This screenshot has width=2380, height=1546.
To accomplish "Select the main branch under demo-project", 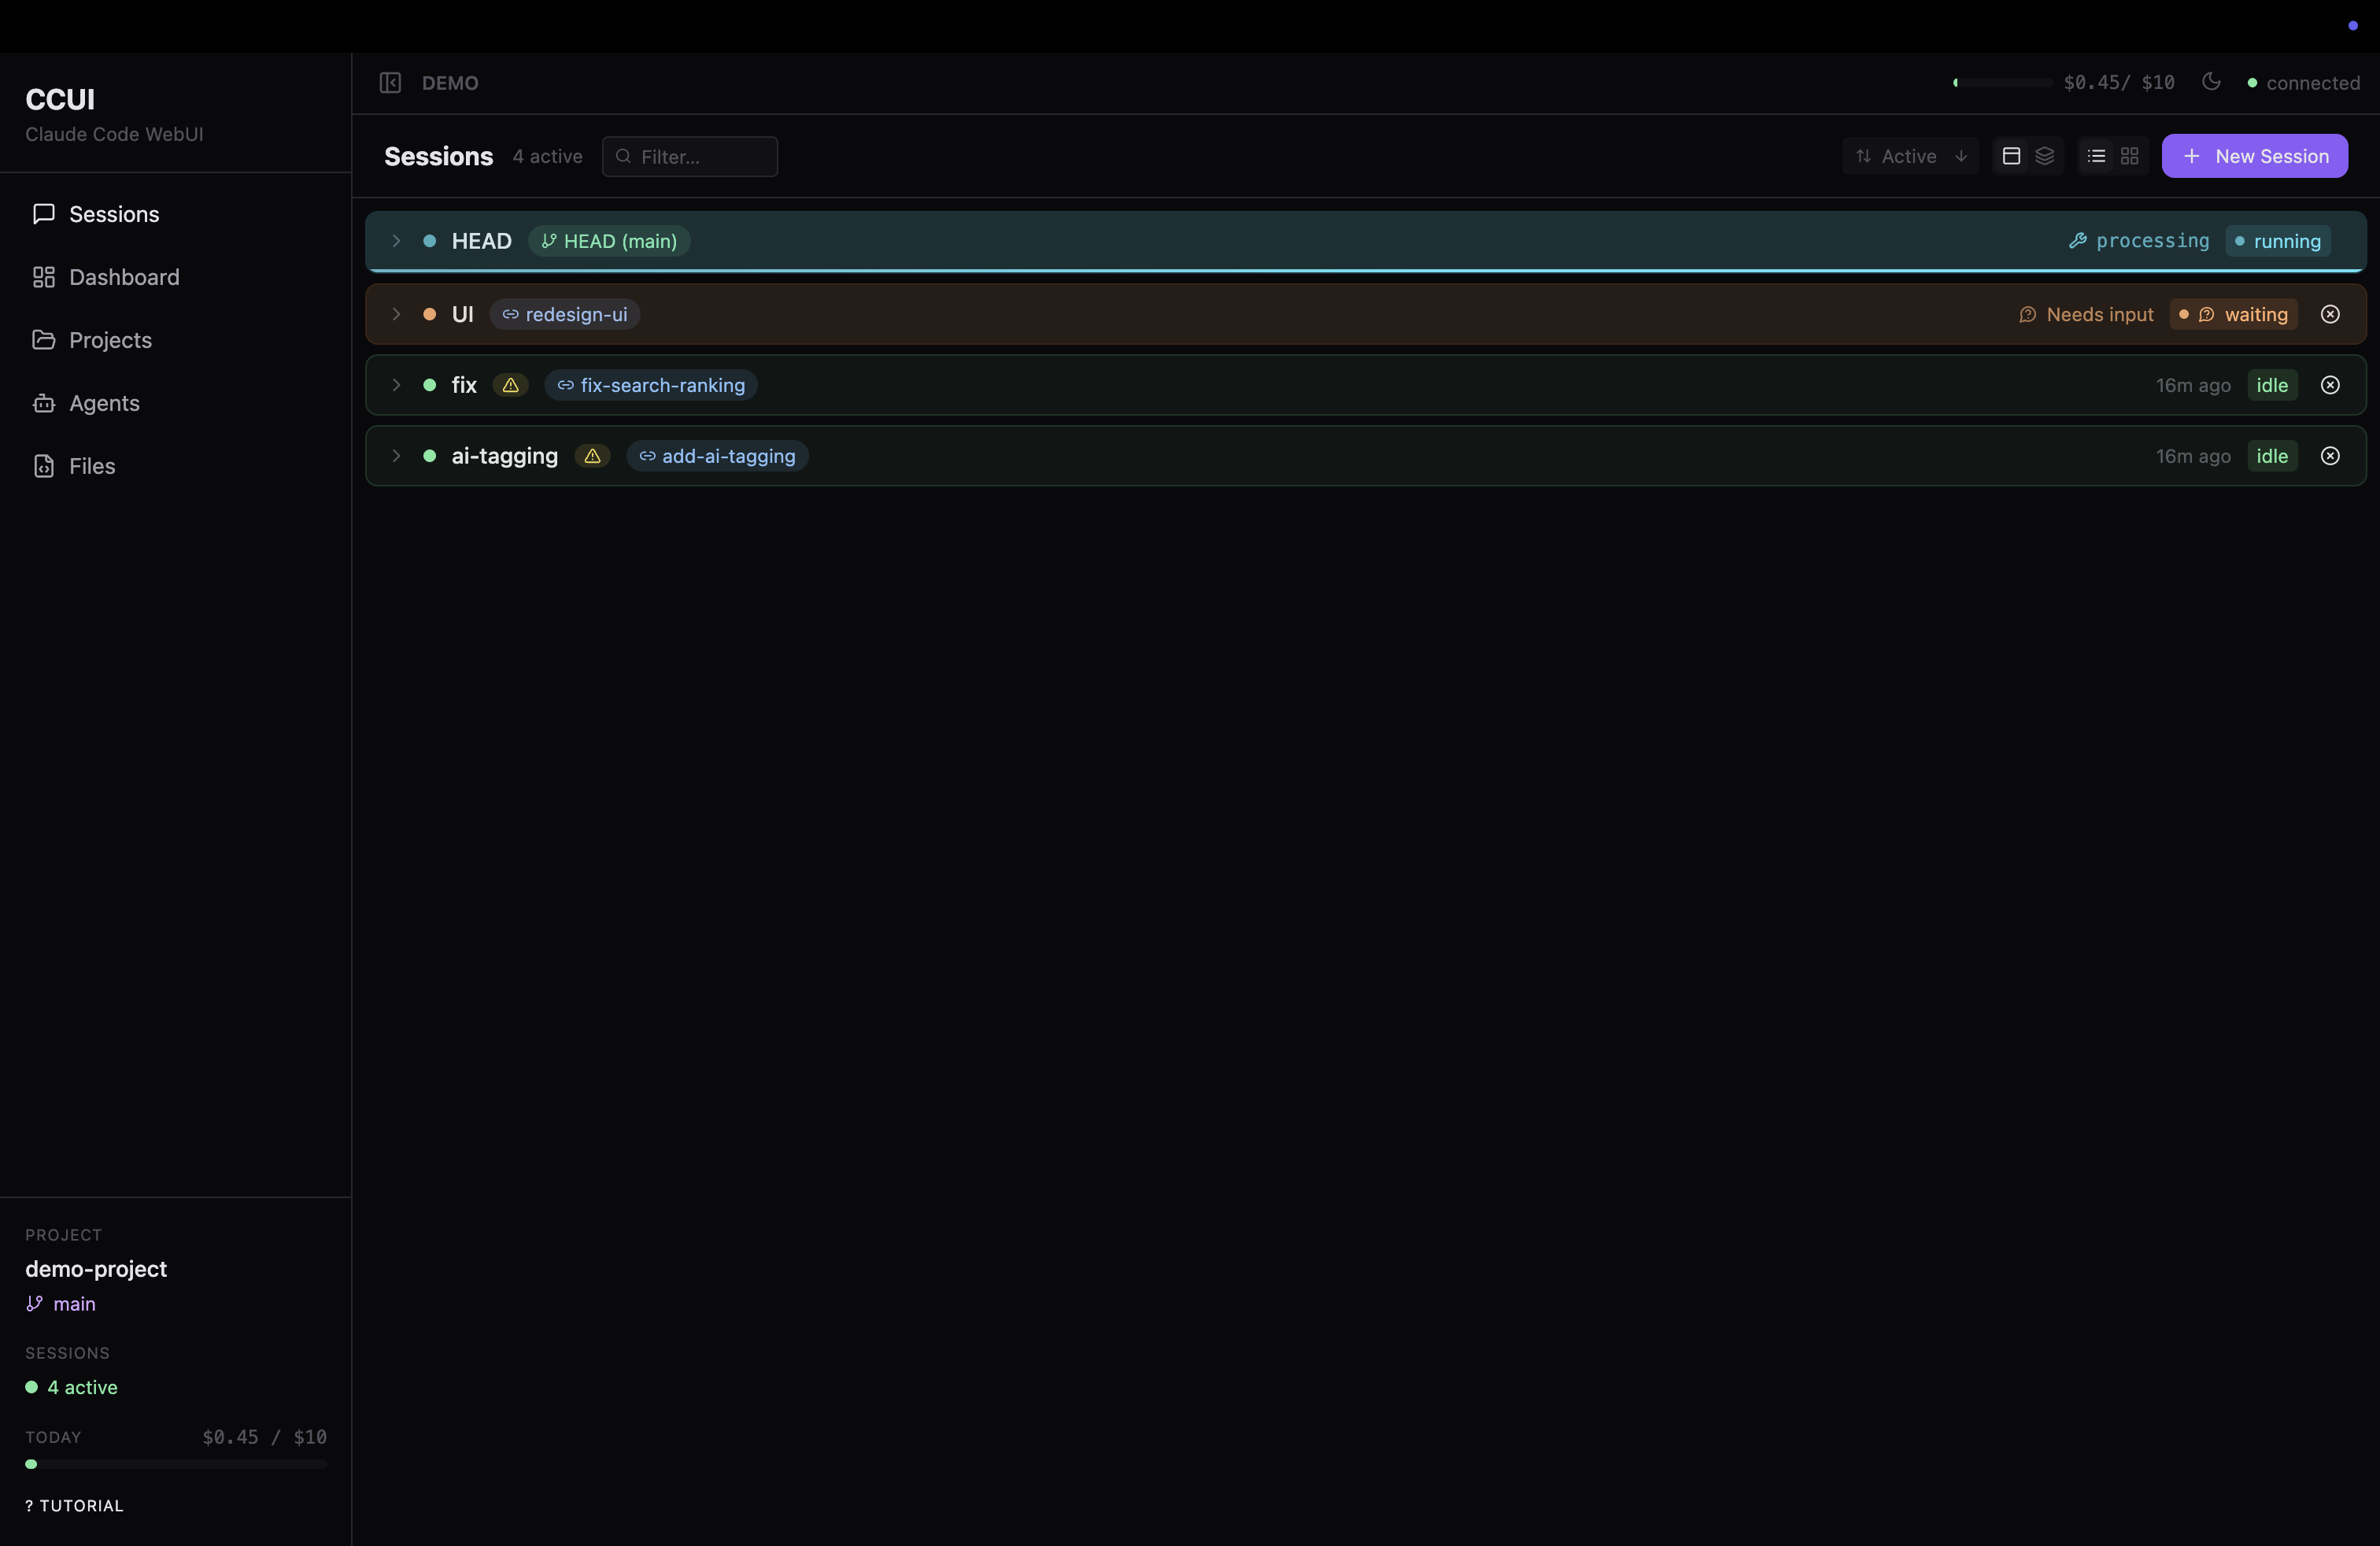I will click(x=61, y=1304).
